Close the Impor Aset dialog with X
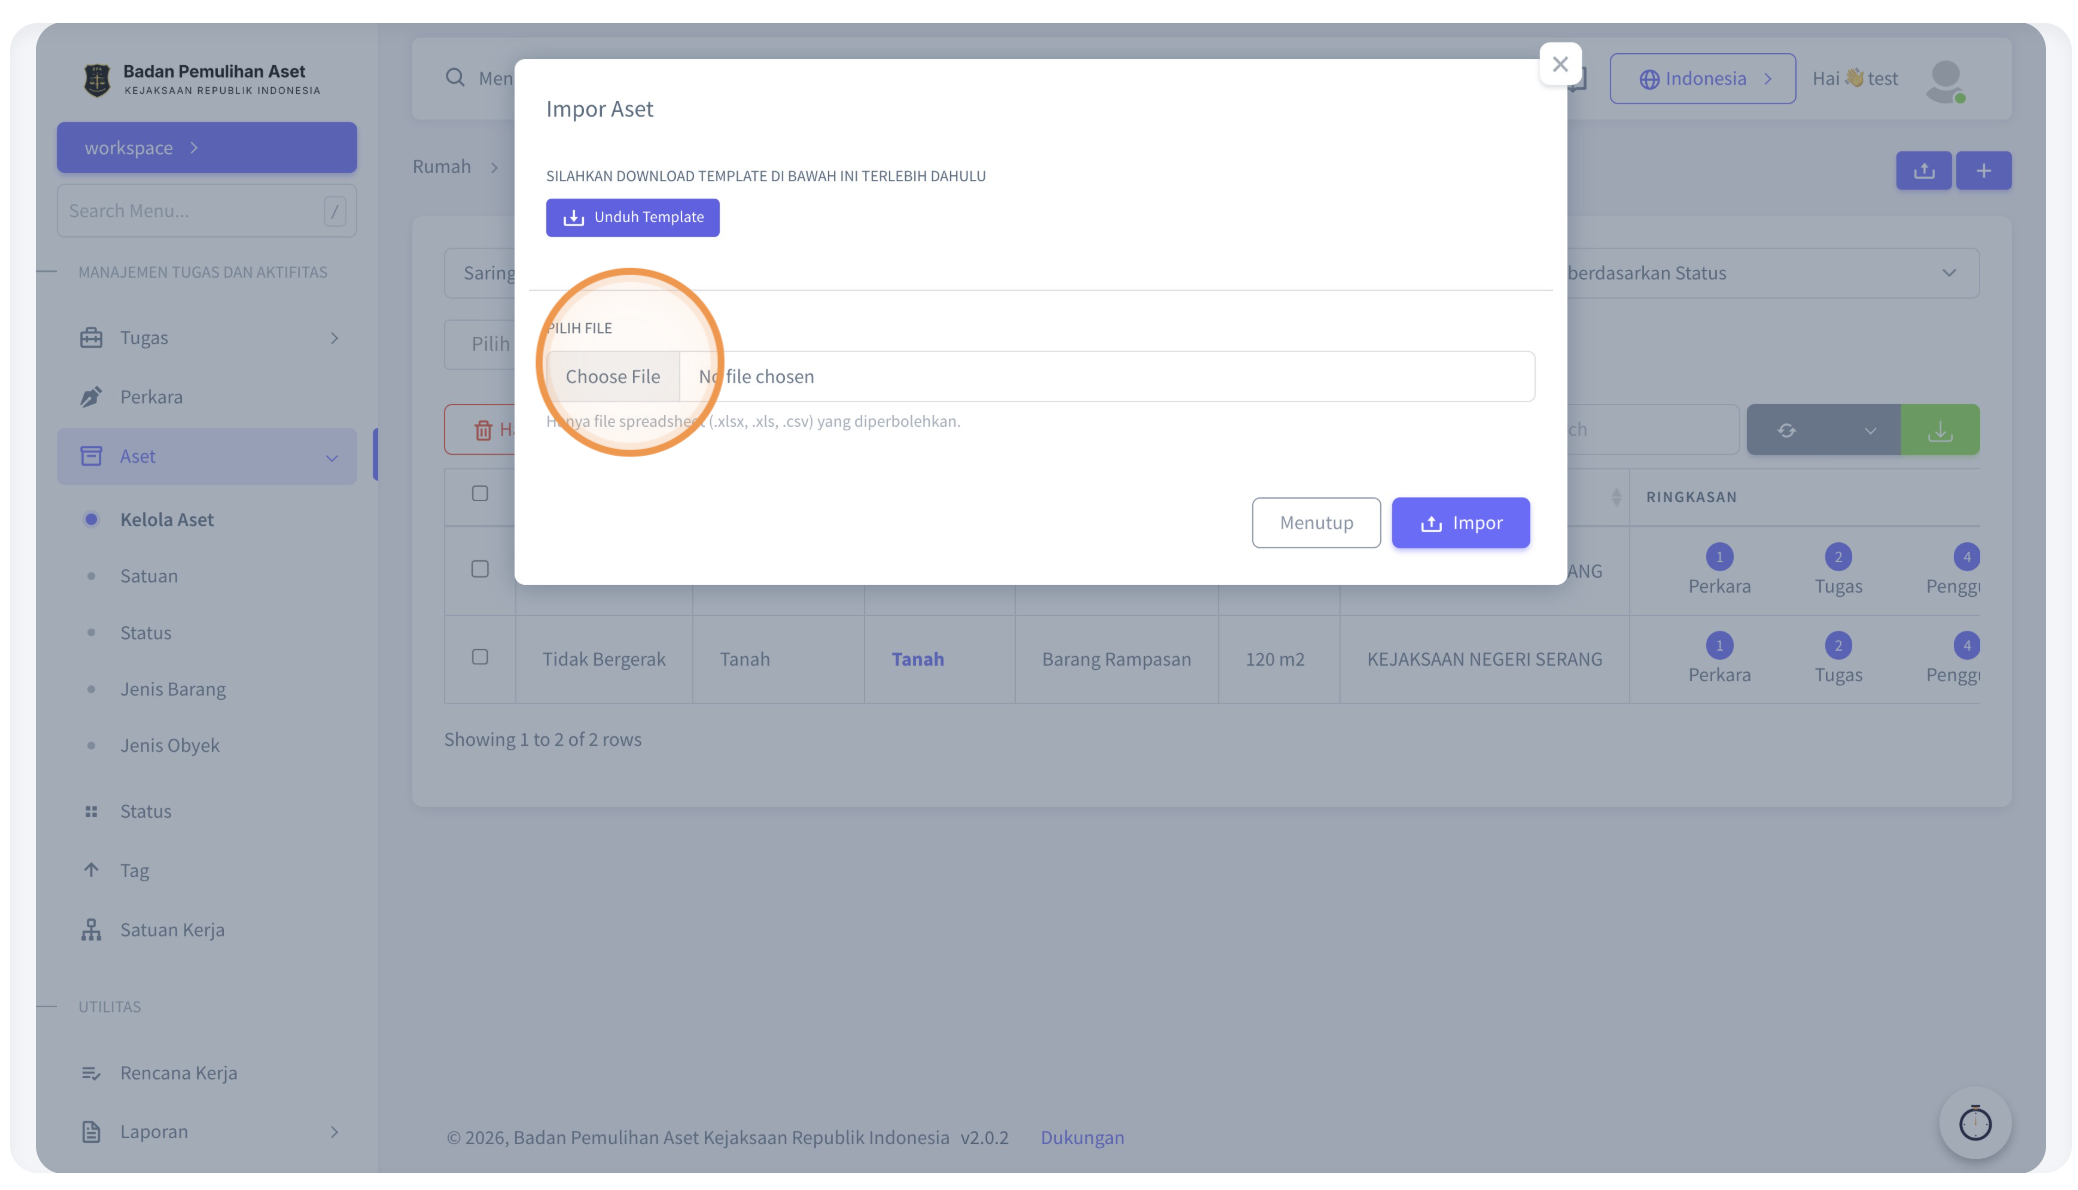 pyautogui.click(x=1560, y=64)
